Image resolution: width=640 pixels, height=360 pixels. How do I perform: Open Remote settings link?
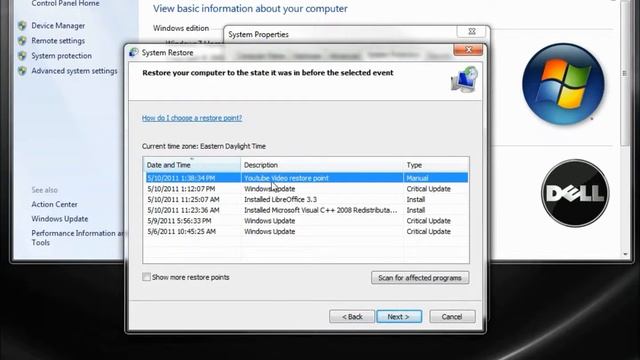(58, 41)
